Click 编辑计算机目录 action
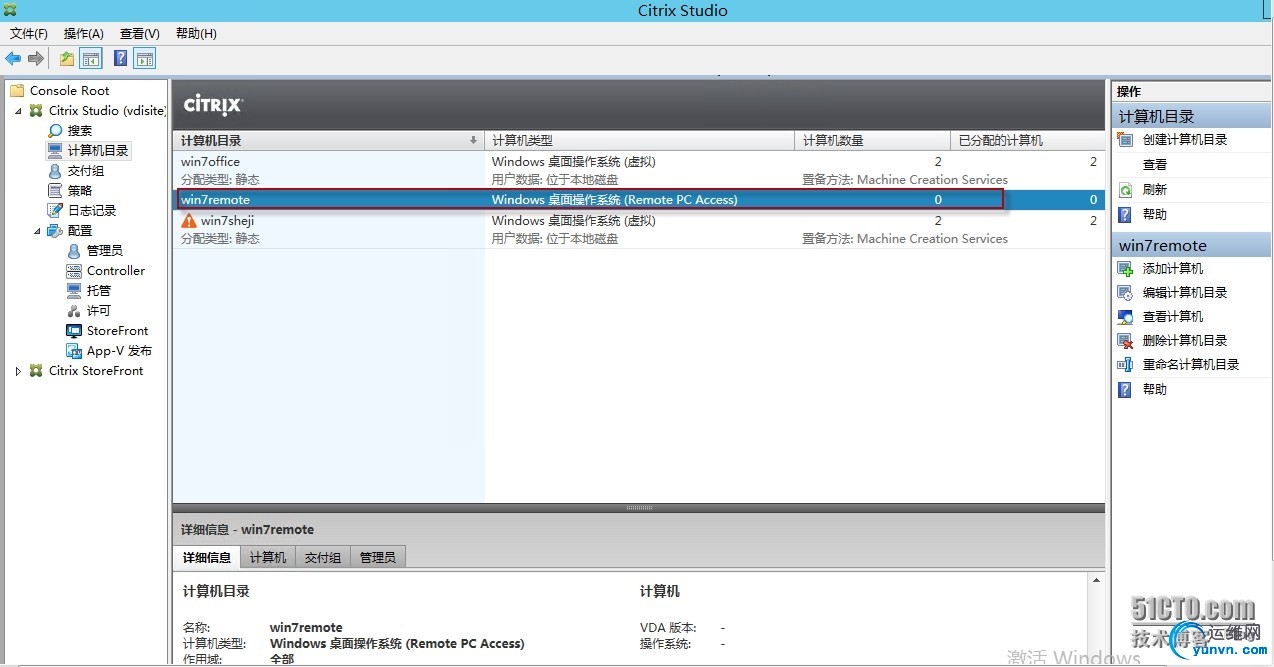 pyautogui.click(x=1185, y=293)
